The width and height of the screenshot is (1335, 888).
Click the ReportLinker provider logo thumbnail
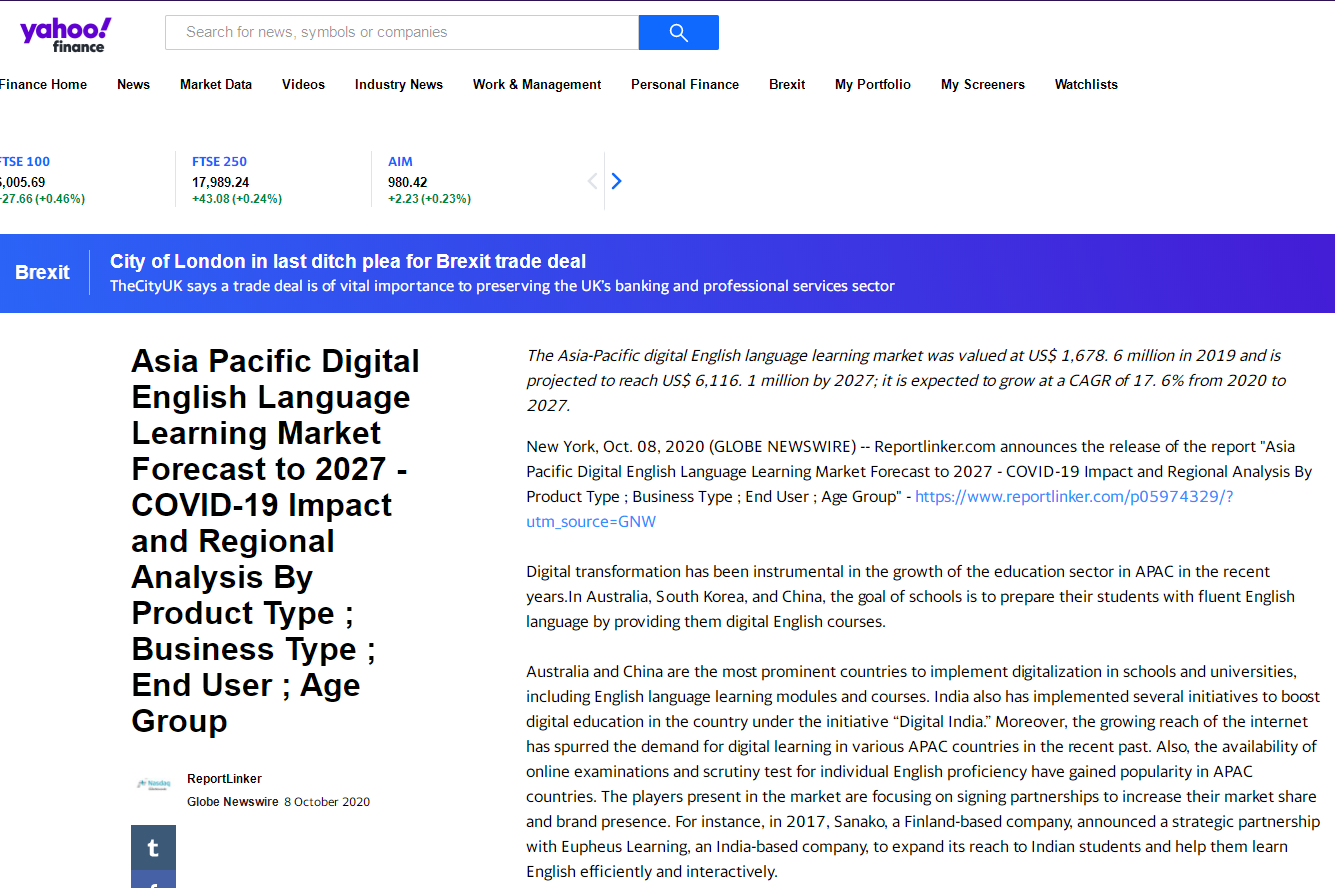(x=153, y=784)
